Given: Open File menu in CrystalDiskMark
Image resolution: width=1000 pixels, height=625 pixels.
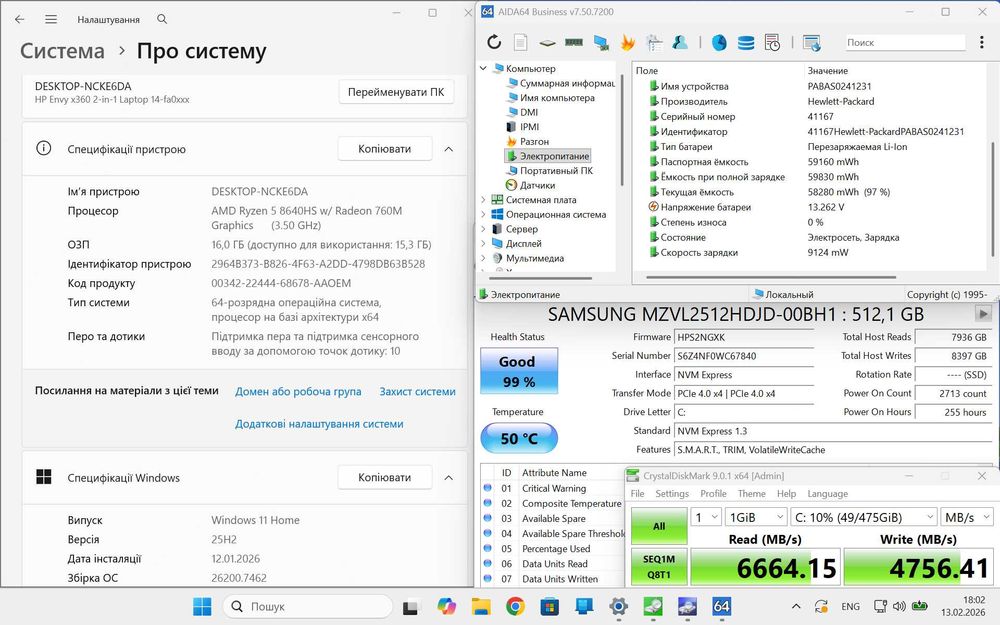Looking at the screenshot, I should [x=637, y=494].
